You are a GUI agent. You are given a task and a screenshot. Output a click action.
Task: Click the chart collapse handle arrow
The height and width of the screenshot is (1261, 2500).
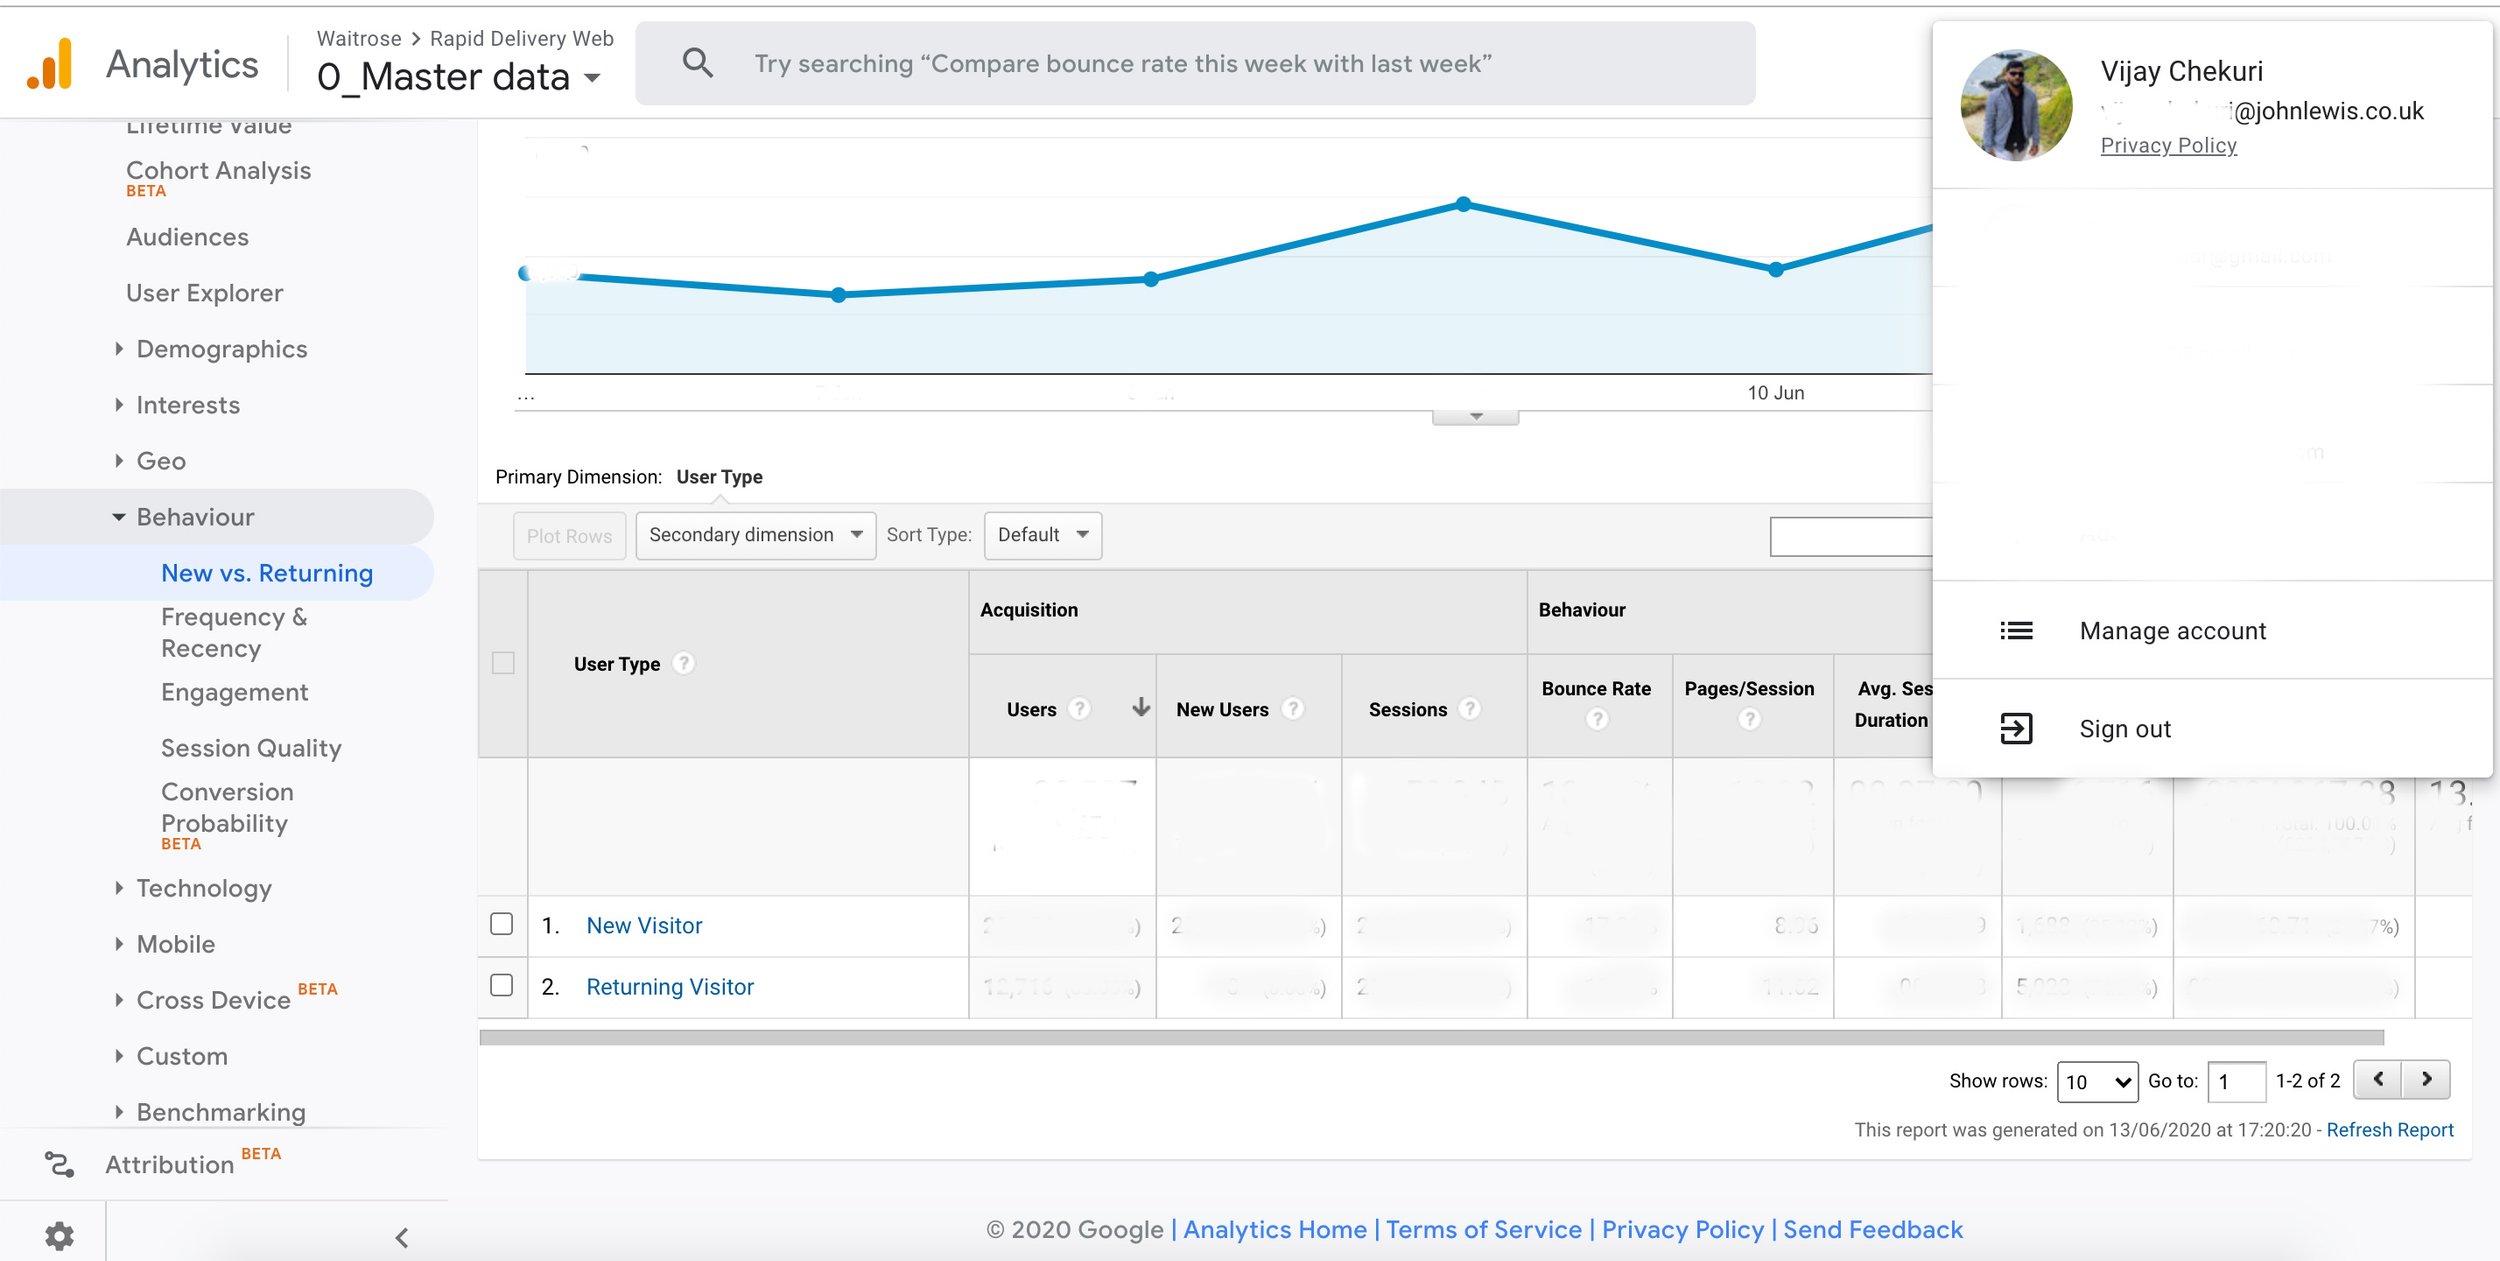tap(1475, 416)
